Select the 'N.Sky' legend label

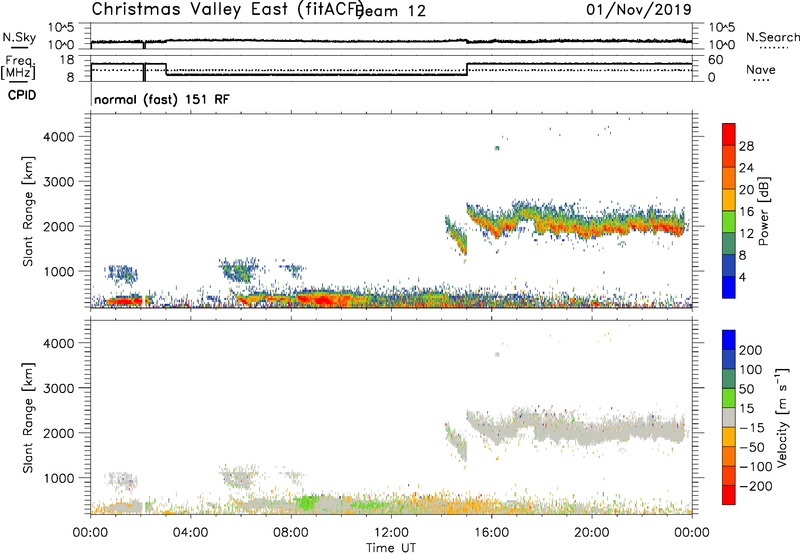[x=19, y=37]
